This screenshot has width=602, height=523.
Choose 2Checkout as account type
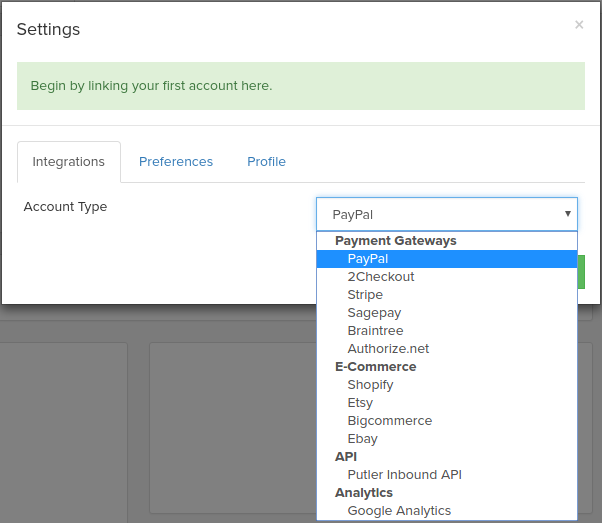point(447,277)
